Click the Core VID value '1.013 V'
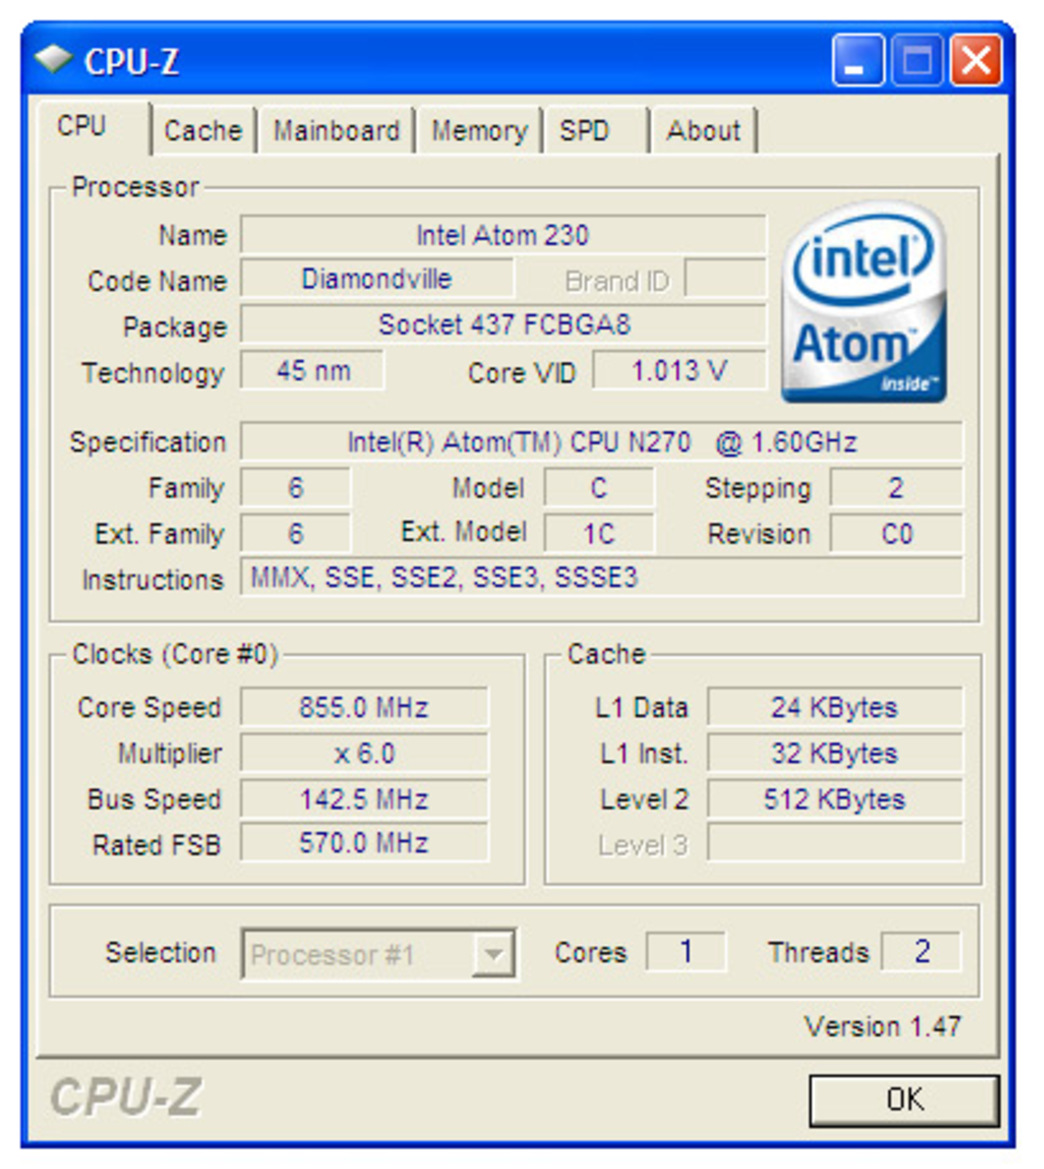This screenshot has width=1044, height=1169. pos(679,371)
